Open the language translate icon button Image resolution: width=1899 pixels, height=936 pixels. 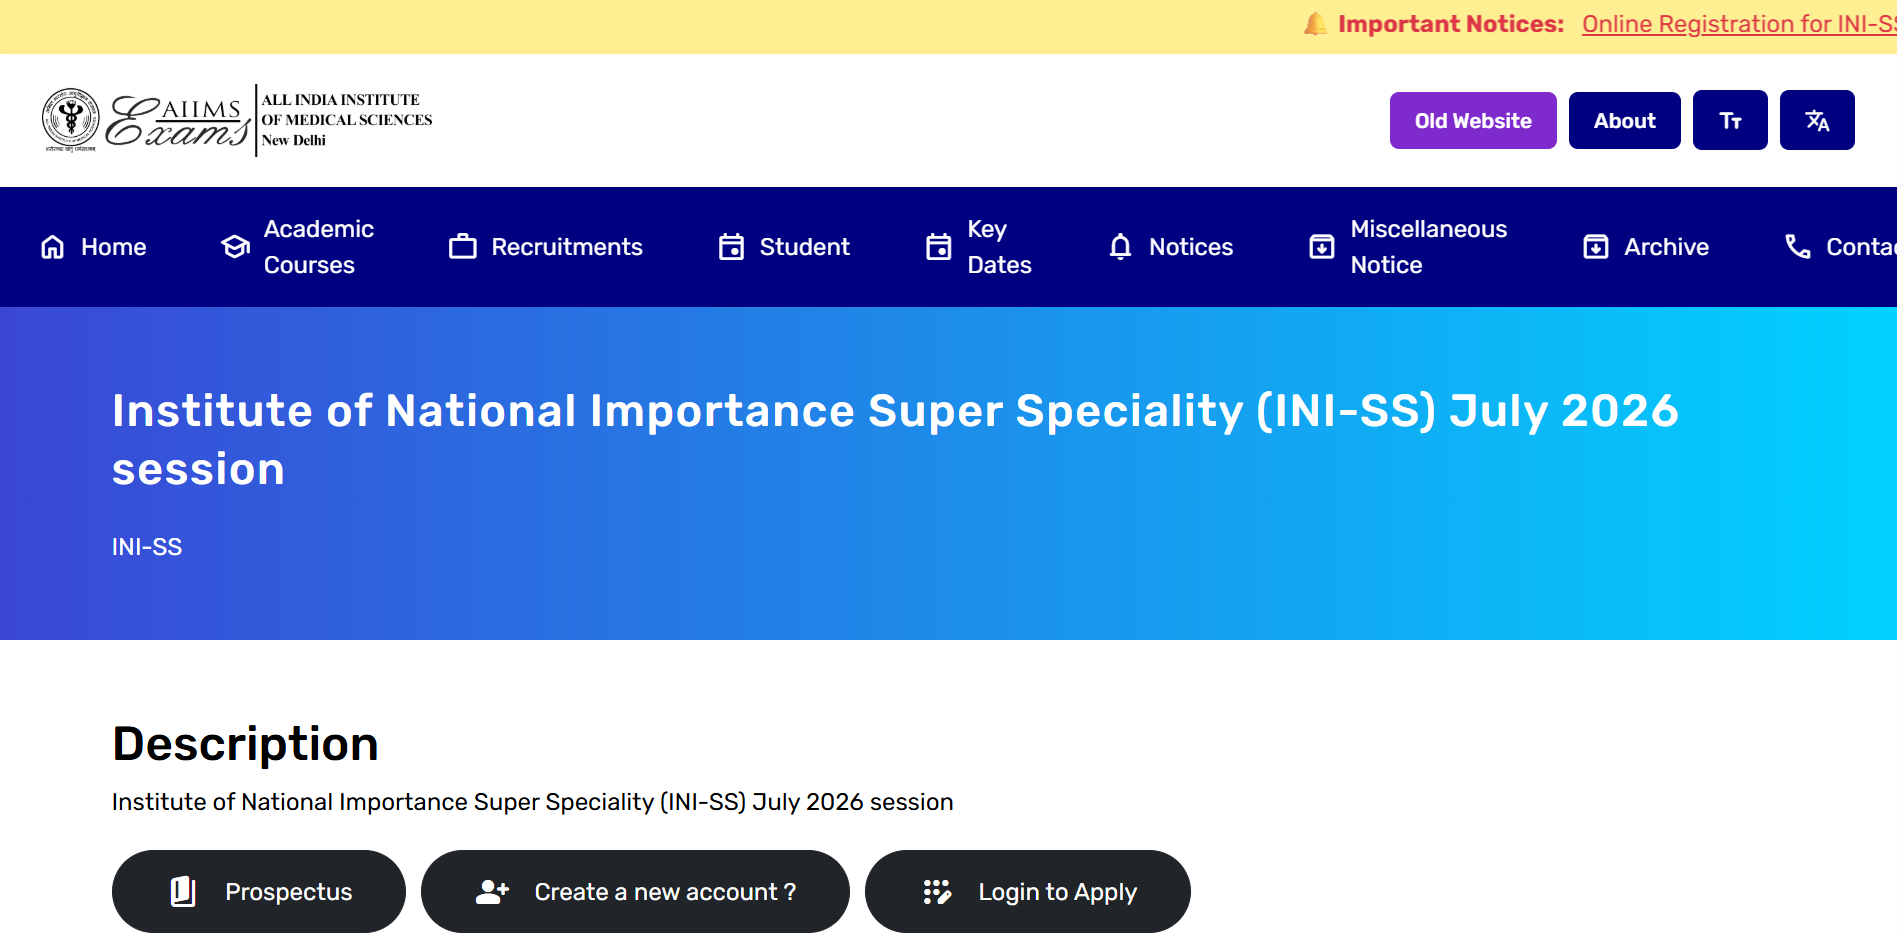(x=1816, y=121)
